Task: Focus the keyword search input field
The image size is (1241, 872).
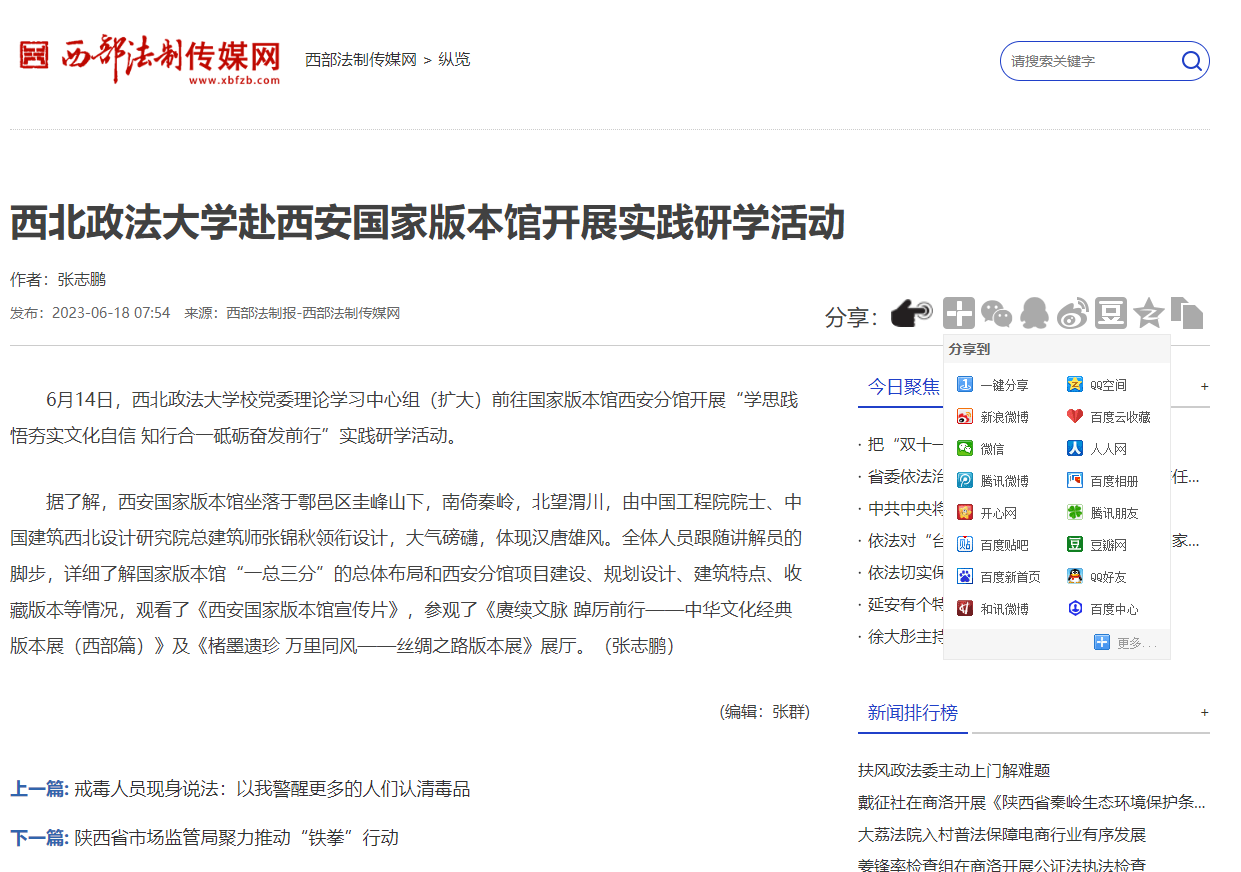Action: pyautogui.click(x=1088, y=61)
